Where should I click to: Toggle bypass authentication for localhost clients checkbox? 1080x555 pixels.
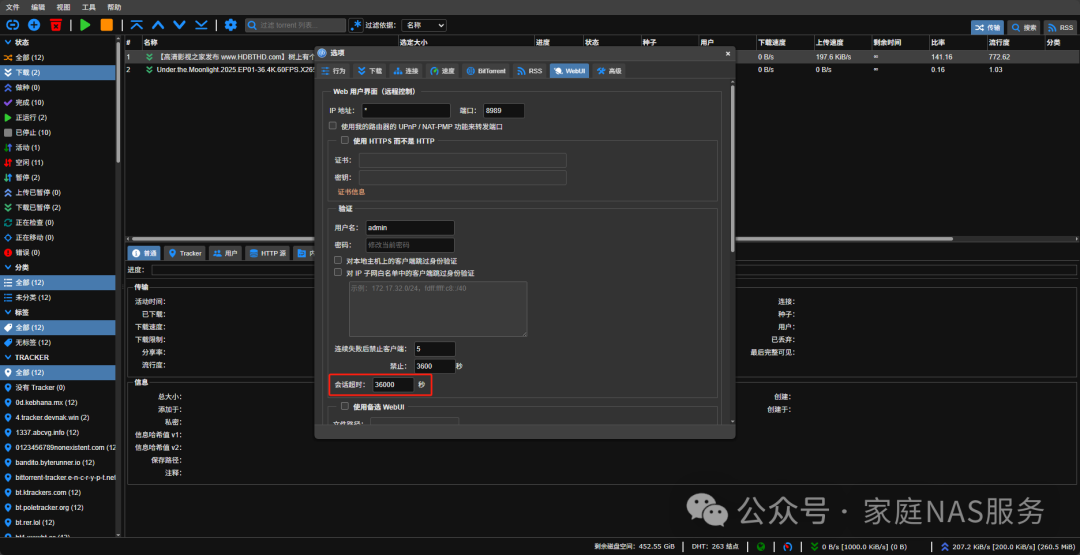[338, 260]
